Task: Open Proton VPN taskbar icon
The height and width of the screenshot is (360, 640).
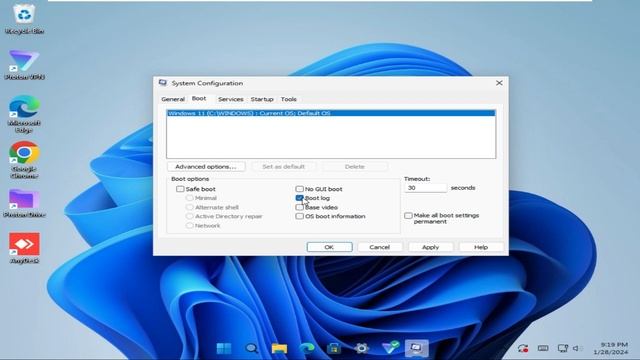Action: (x=390, y=348)
